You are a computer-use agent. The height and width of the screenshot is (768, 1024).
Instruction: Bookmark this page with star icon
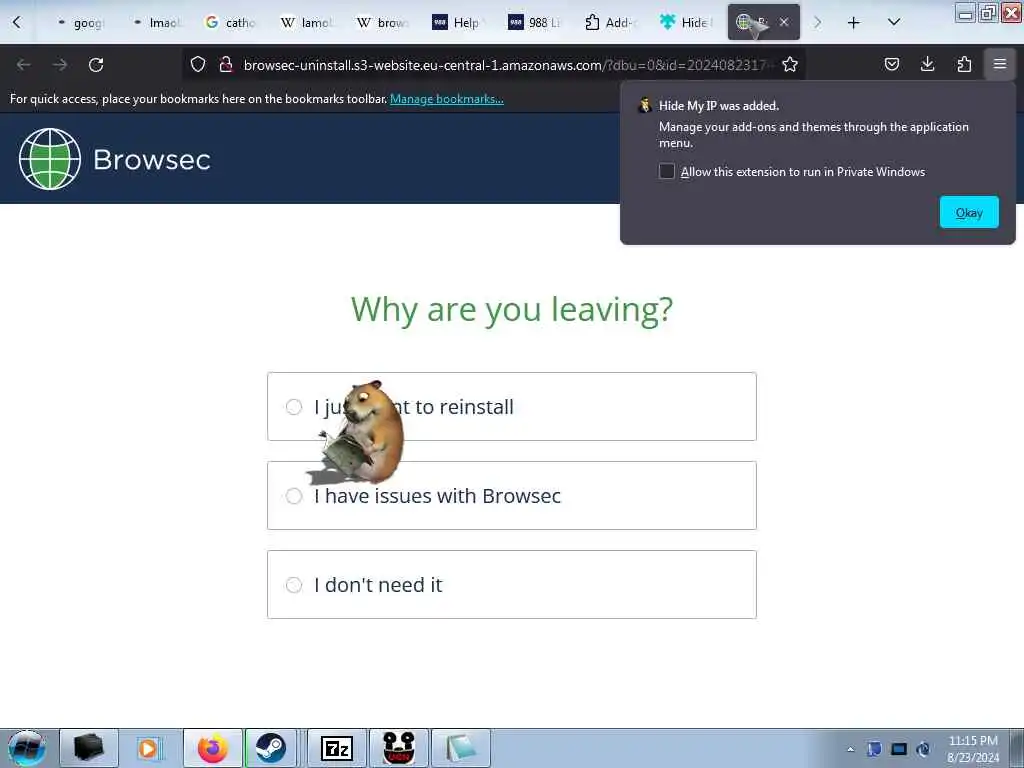point(790,64)
